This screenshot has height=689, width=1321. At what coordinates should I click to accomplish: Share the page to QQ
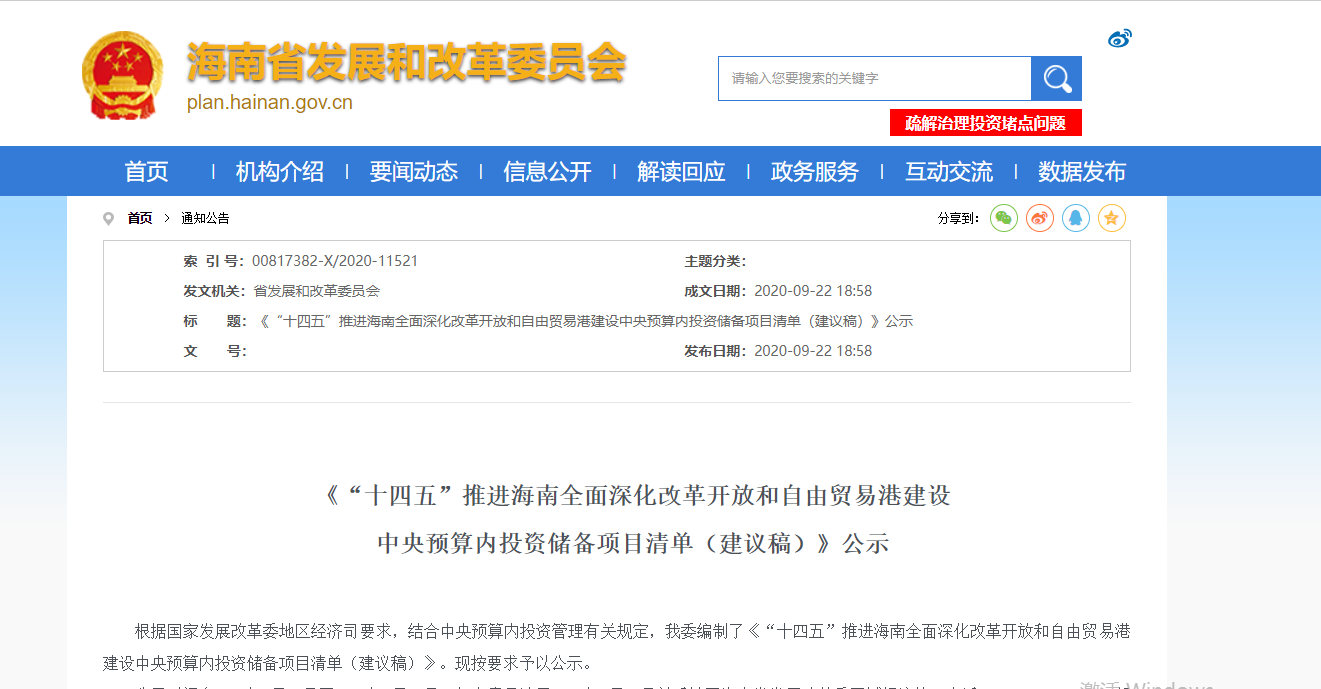pyautogui.click(x=1076, y=218)
